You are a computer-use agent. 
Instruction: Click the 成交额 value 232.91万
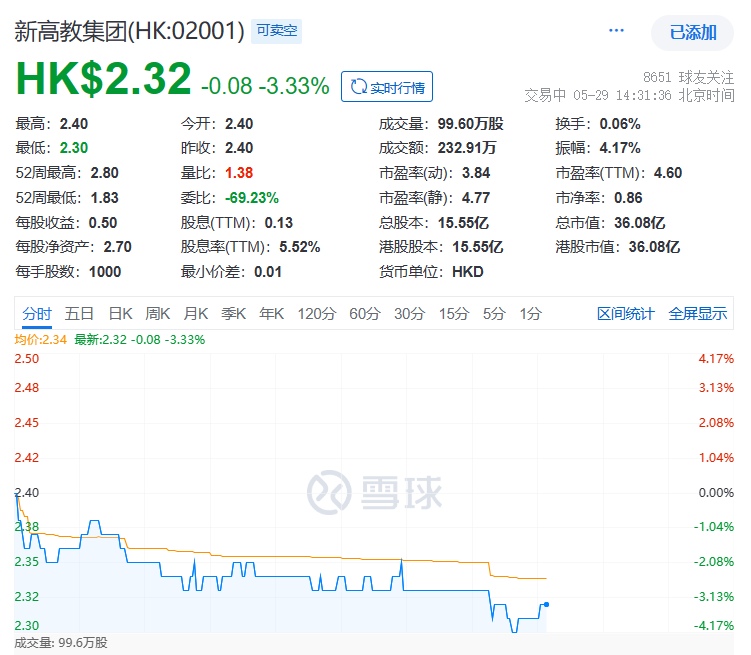pyautogui.click(x=467, y=148)
